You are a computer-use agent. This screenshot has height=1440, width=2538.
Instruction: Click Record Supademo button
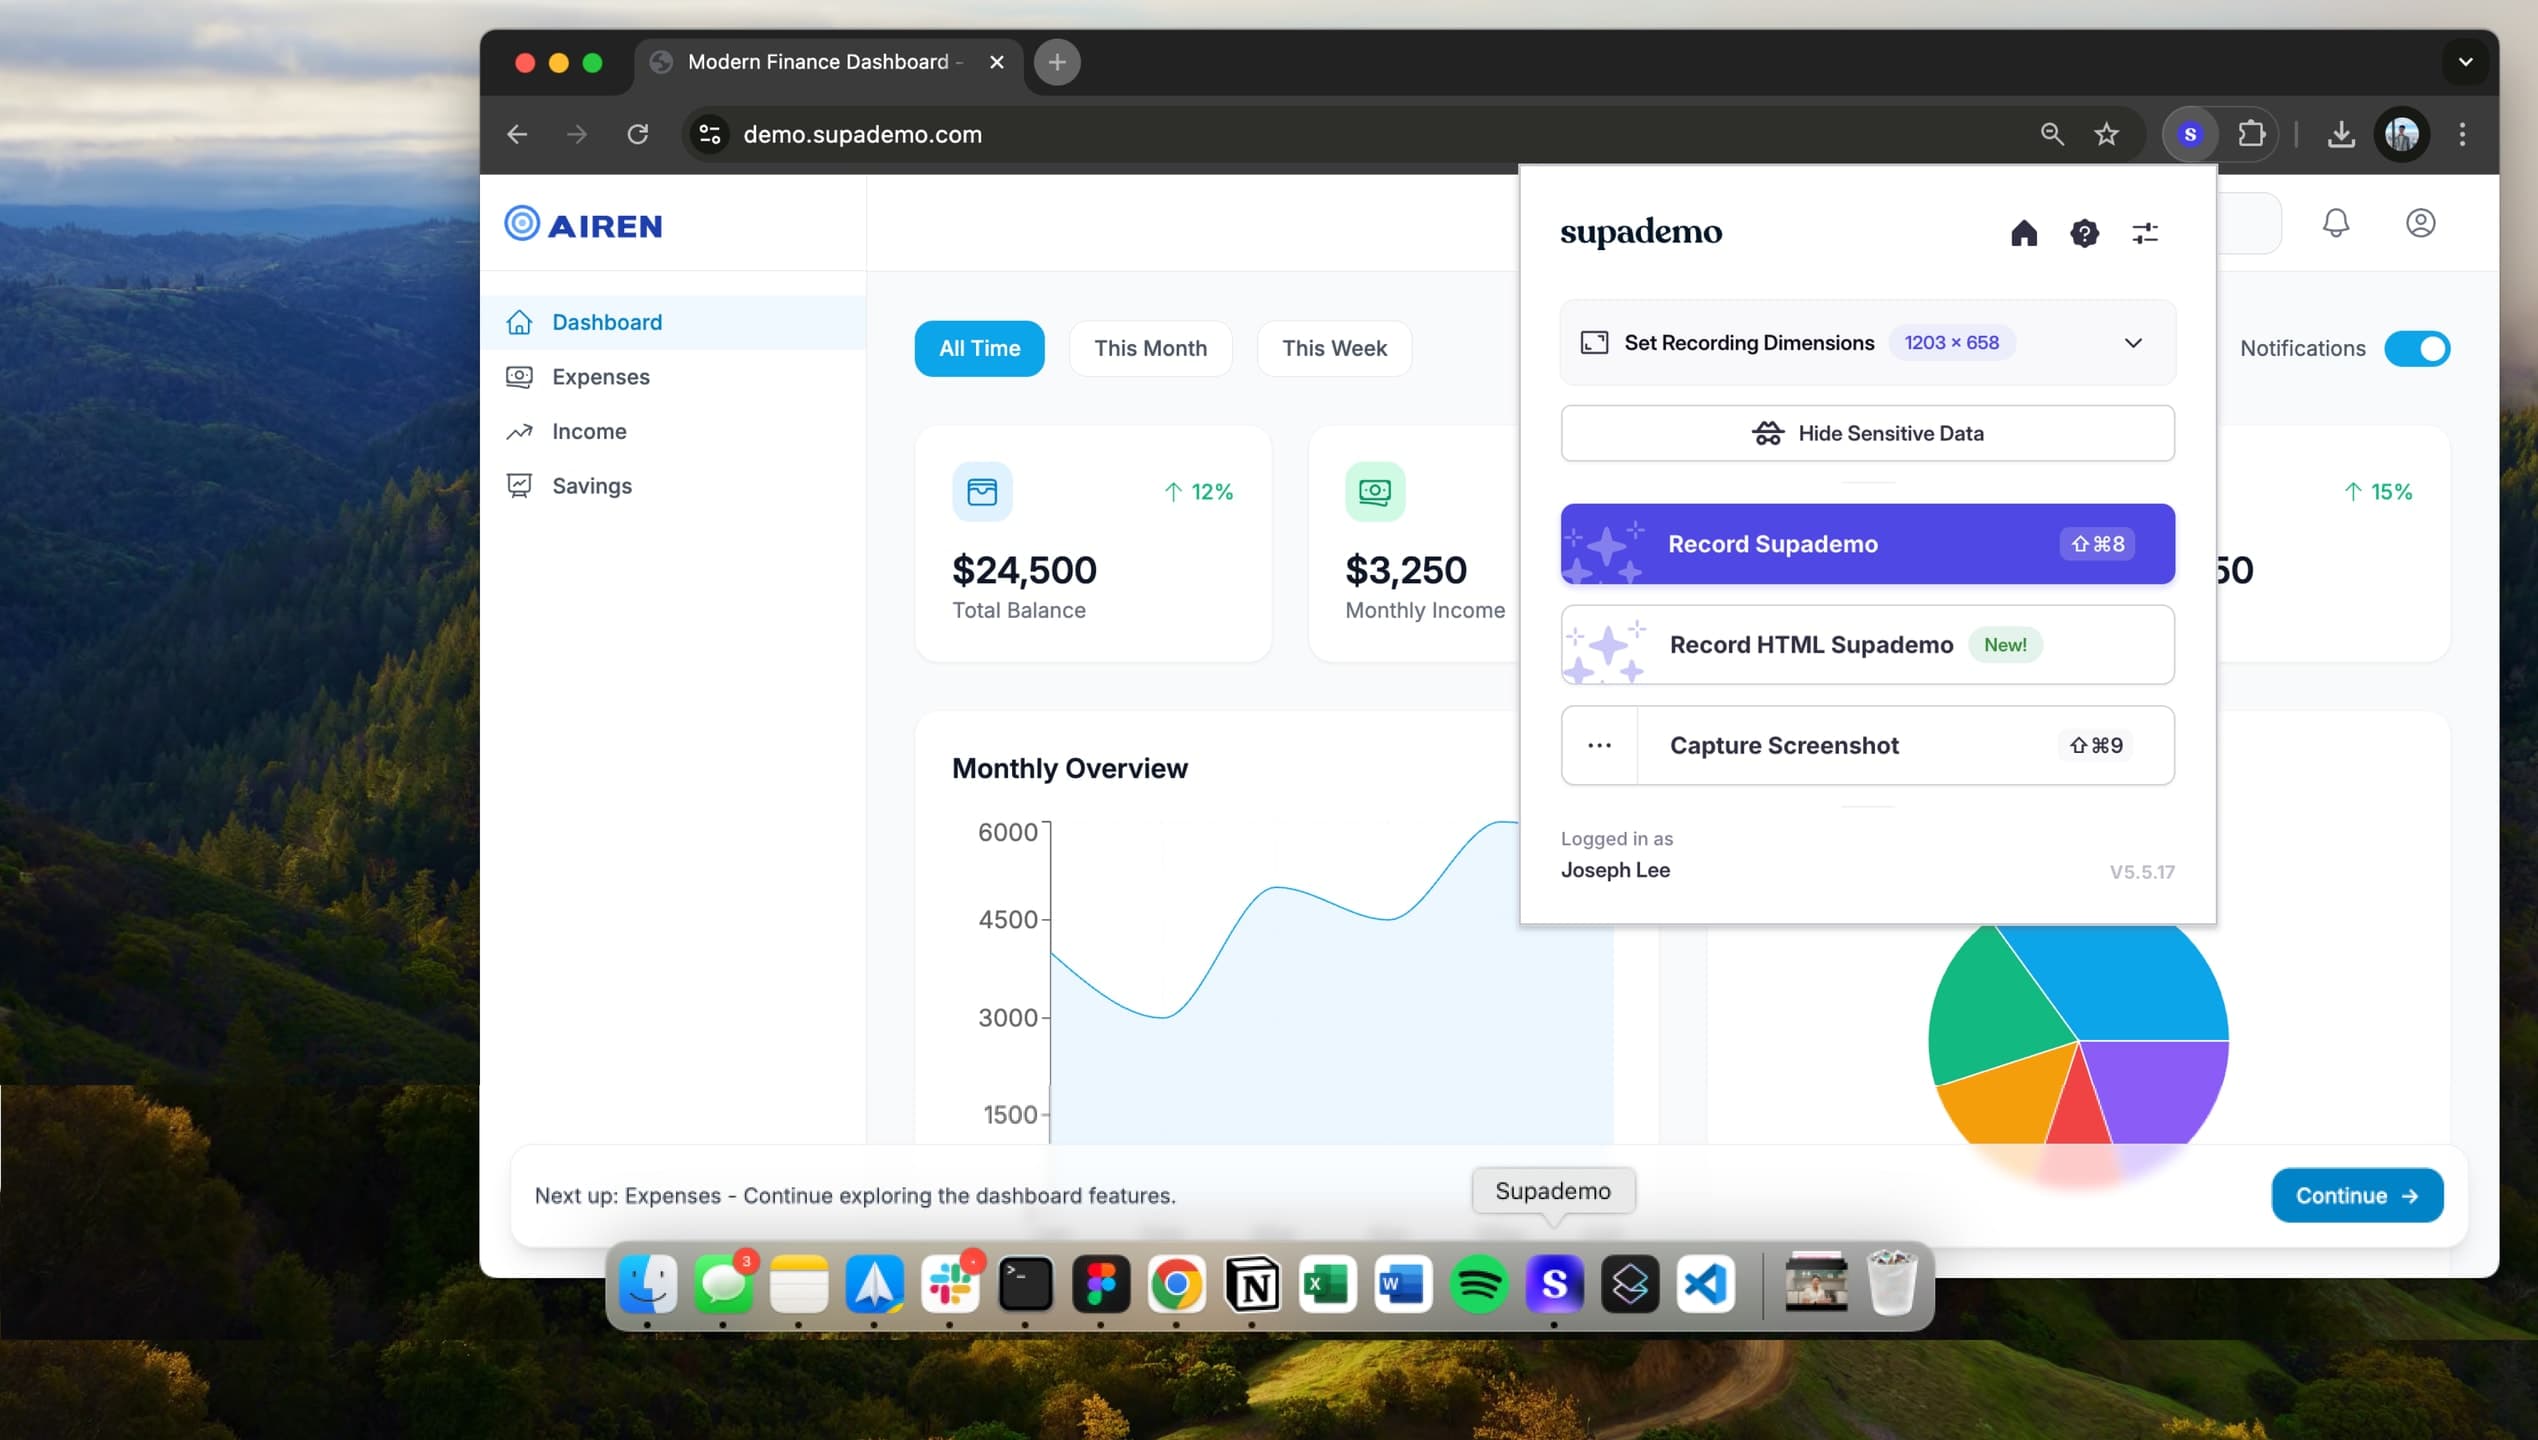(x=1867, y=544)
